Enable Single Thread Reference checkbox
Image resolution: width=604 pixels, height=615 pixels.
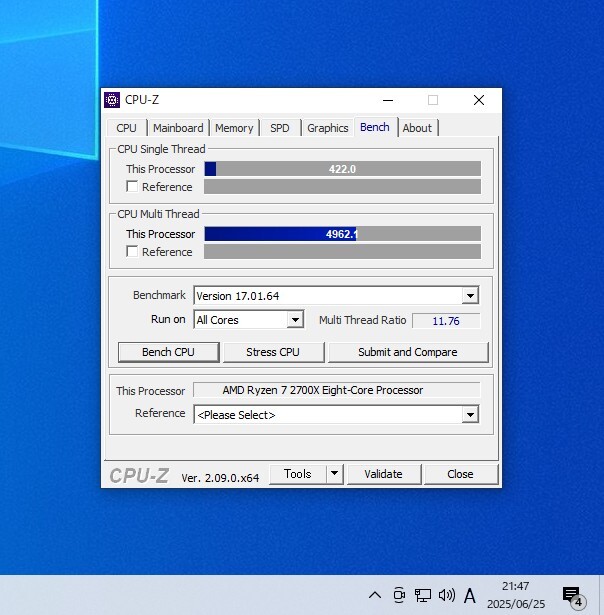[132, 186]
